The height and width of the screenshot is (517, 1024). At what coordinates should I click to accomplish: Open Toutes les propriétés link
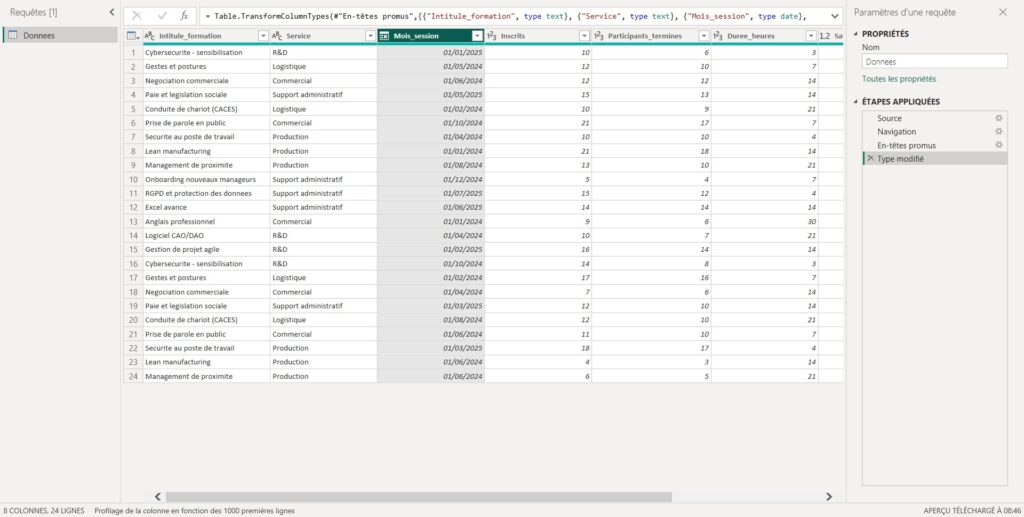(x=899, y=79)
